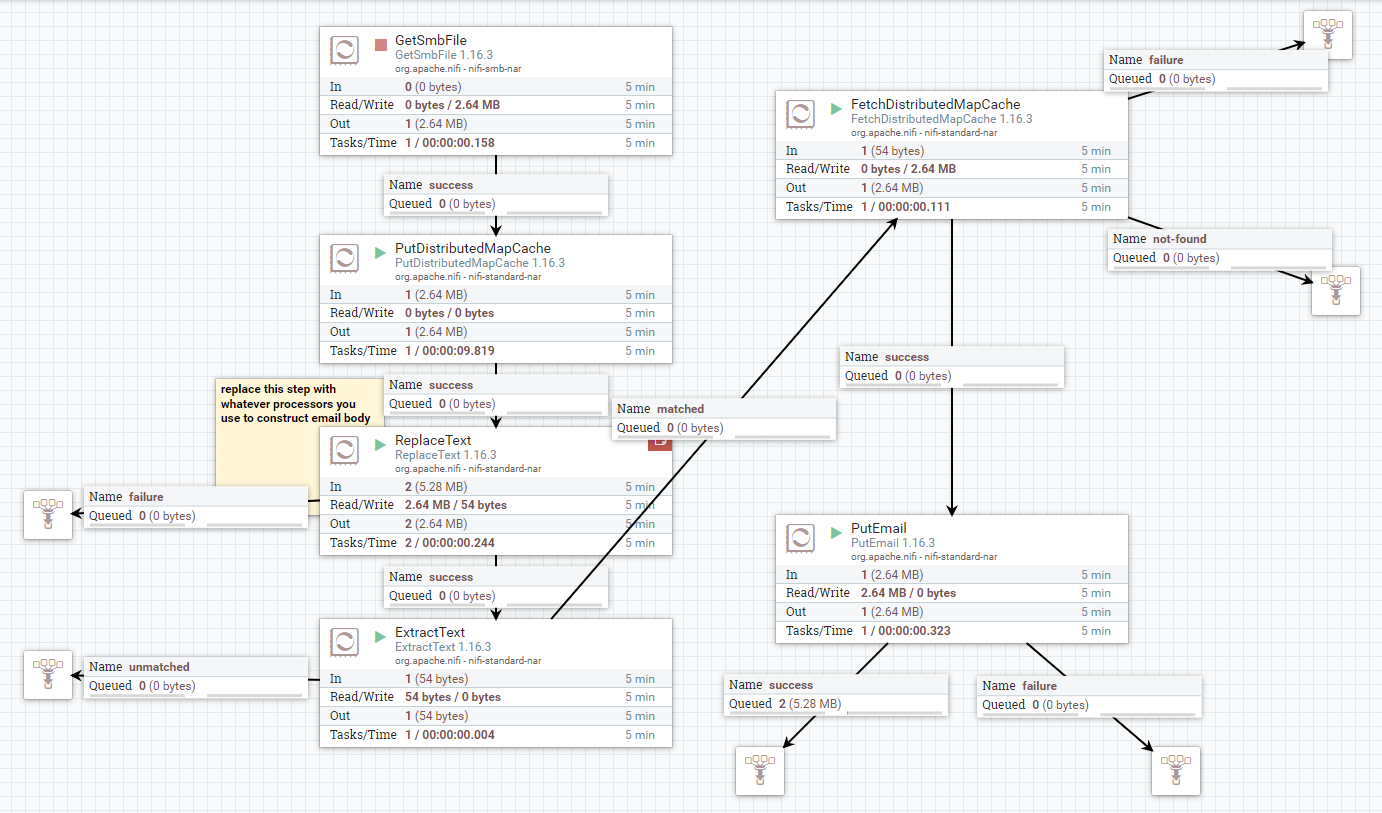Select the funnel in the top-right corner

click(1327, 33)
